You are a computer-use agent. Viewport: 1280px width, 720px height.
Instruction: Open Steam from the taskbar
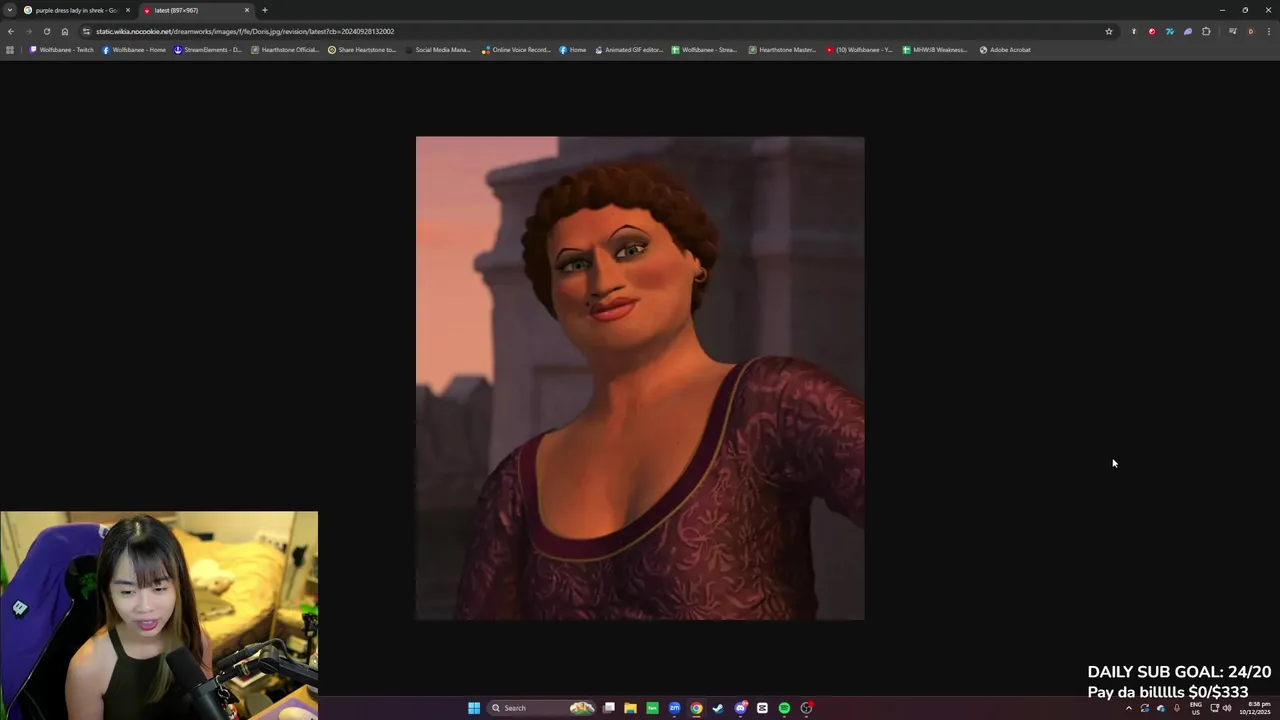718,708
